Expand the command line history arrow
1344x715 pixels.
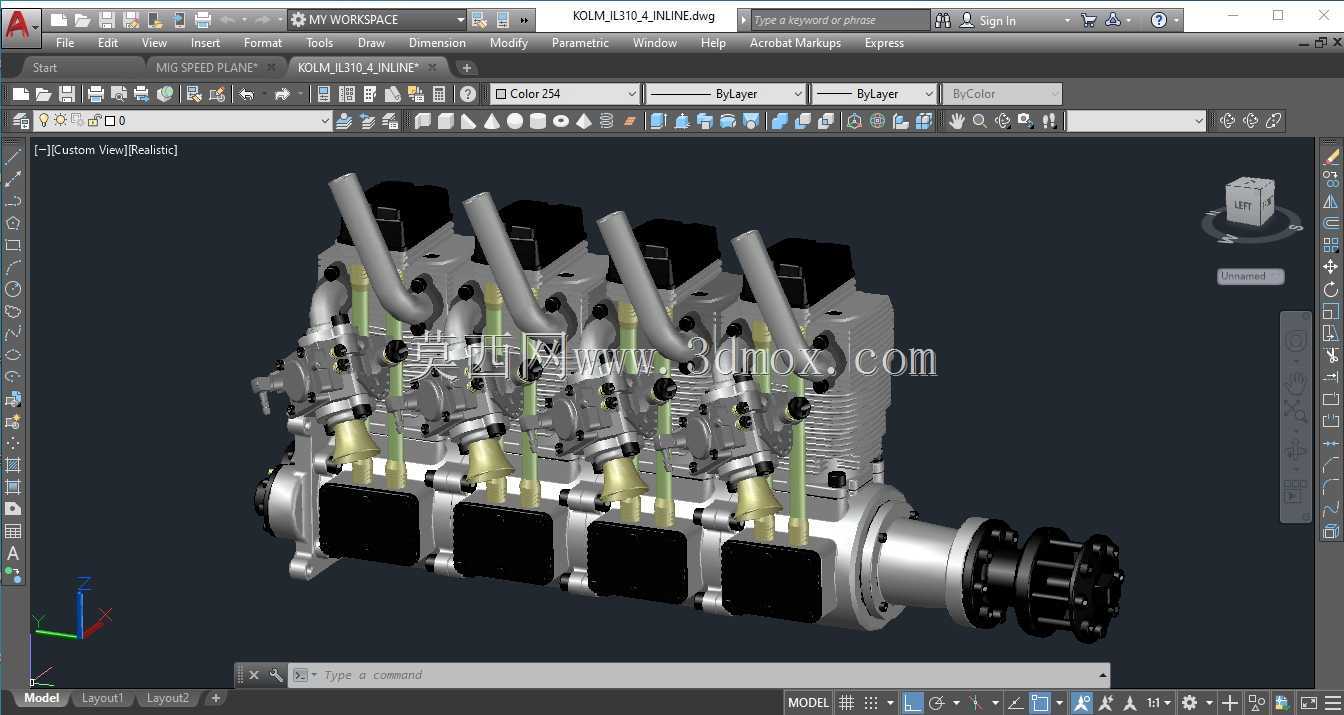1102,675
